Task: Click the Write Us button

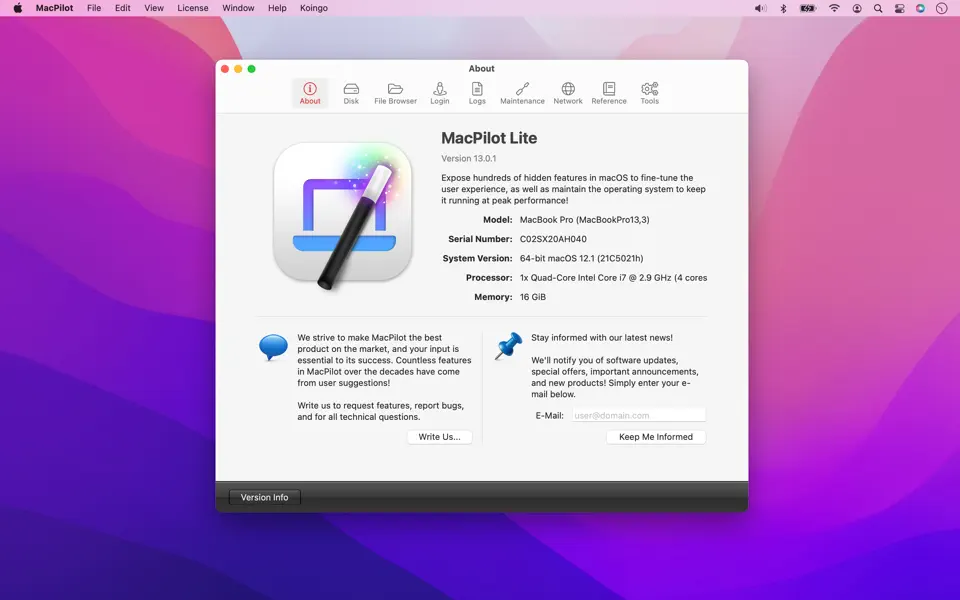Action: tap(440, 436)
